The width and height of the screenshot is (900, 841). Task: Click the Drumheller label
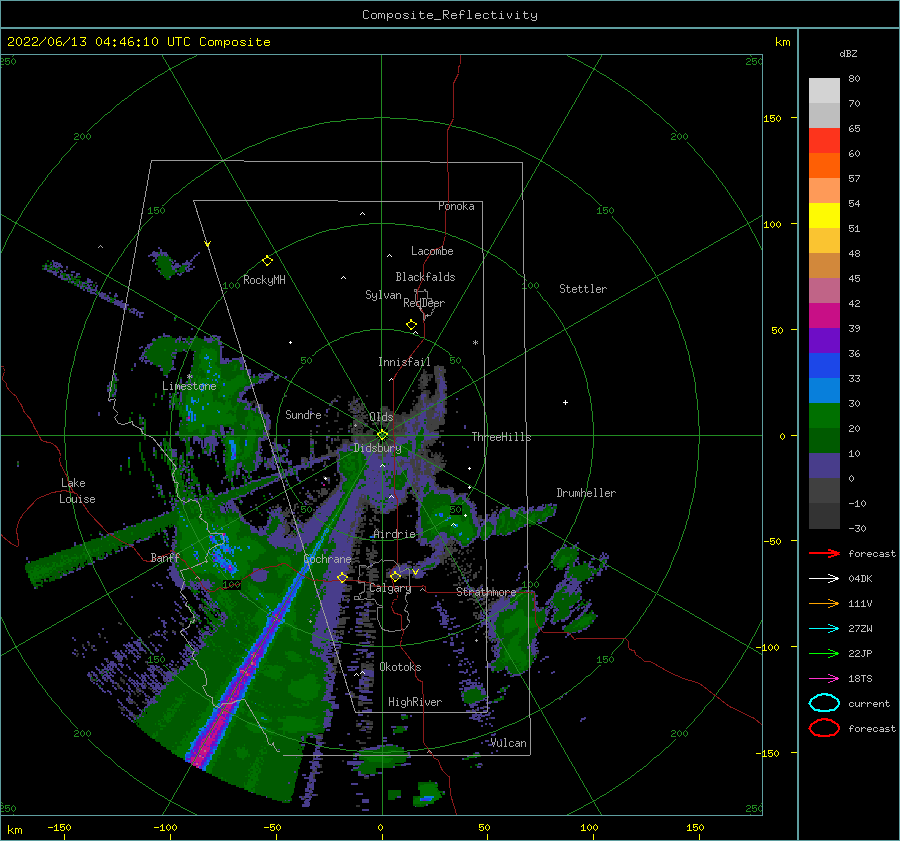586,493
